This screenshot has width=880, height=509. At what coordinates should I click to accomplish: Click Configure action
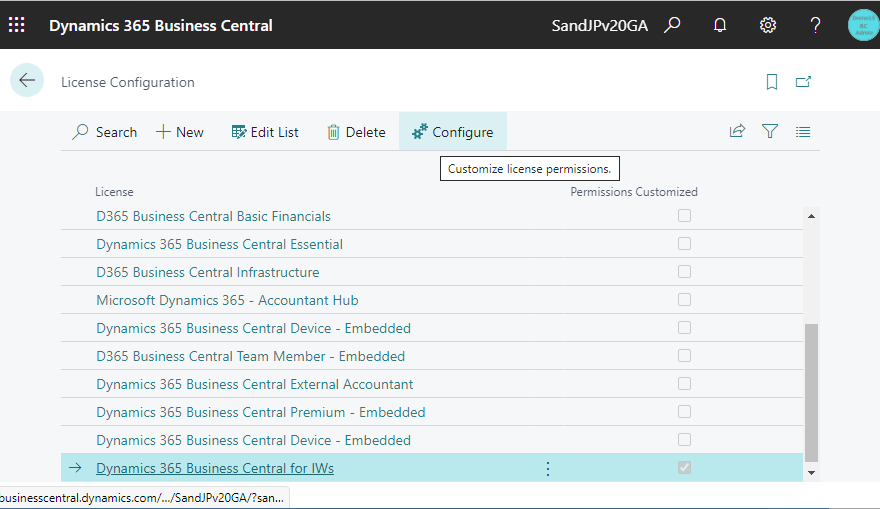452,132
